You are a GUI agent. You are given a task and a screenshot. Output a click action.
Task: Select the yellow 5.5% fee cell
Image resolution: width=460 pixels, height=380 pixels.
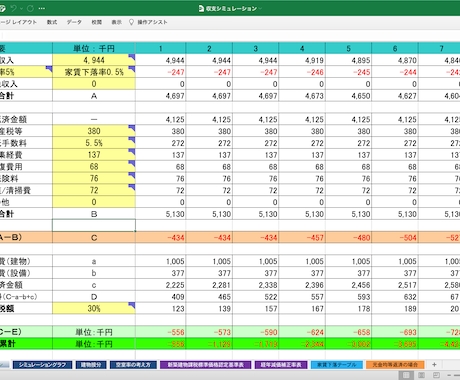coord(94,143)
